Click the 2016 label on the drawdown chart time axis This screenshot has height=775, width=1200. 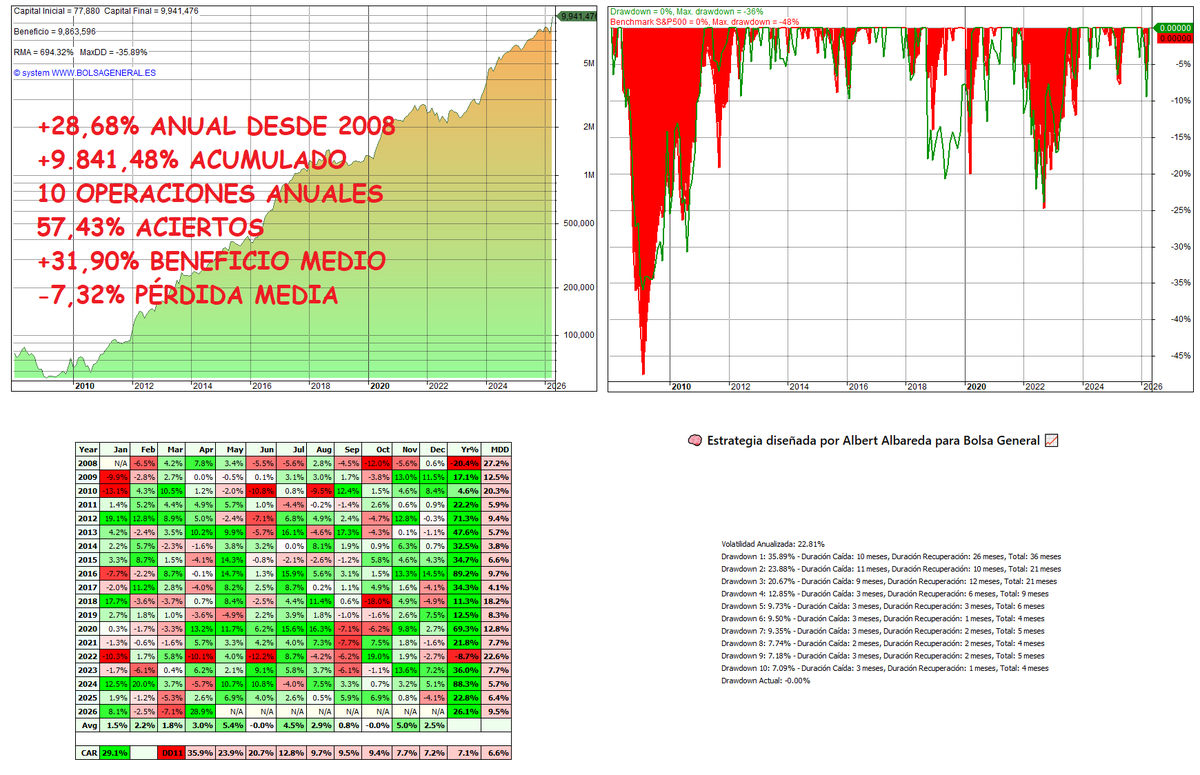(x=857, y=385)
